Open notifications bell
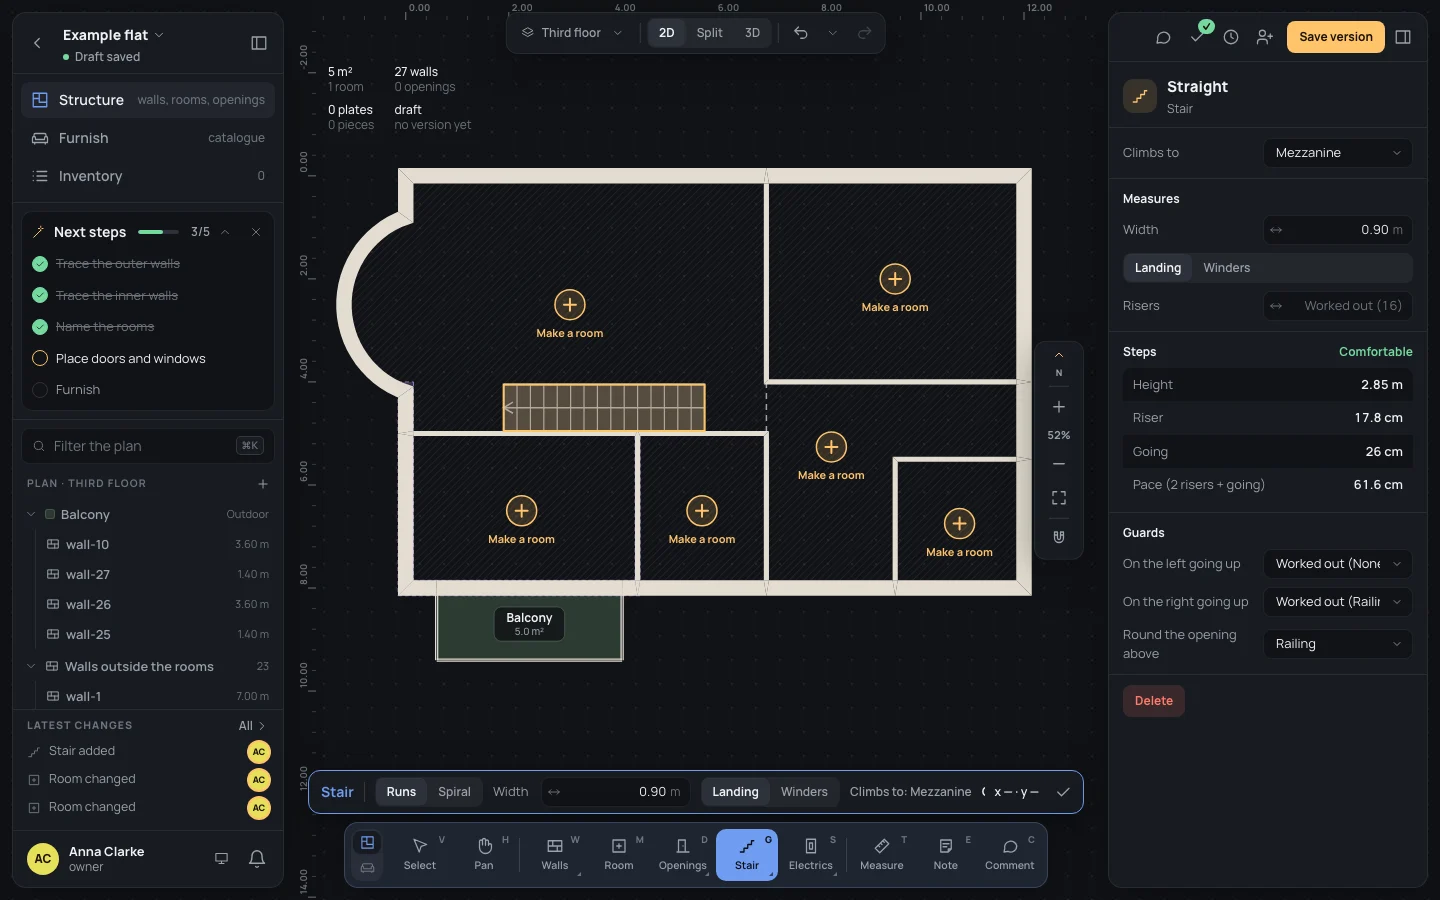Image resolution: width=1440 pixels, height=900 pixels. tap(257, 858)
